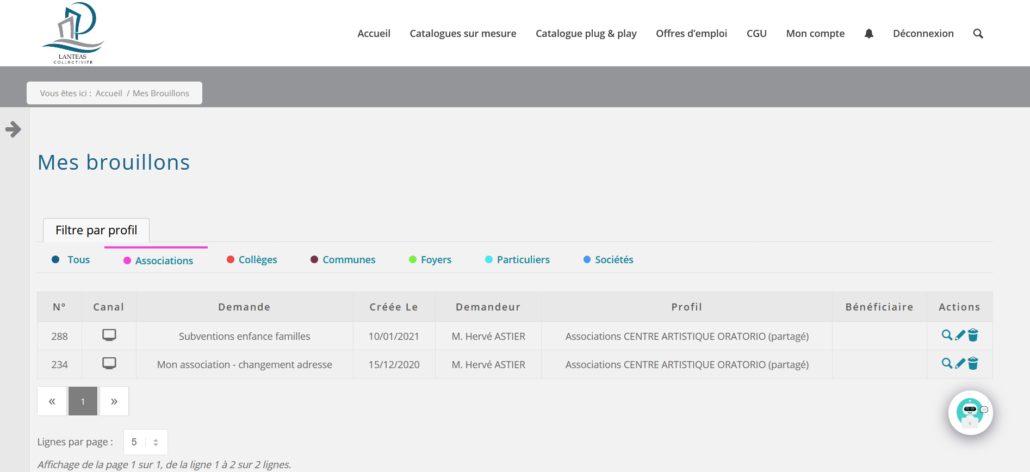
Task: Click the magnifier view icon for request 288
Action: [x=947, y=336]
